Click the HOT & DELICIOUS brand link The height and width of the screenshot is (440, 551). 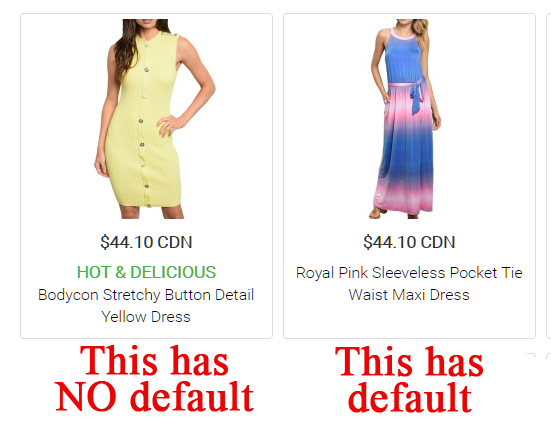146,272
